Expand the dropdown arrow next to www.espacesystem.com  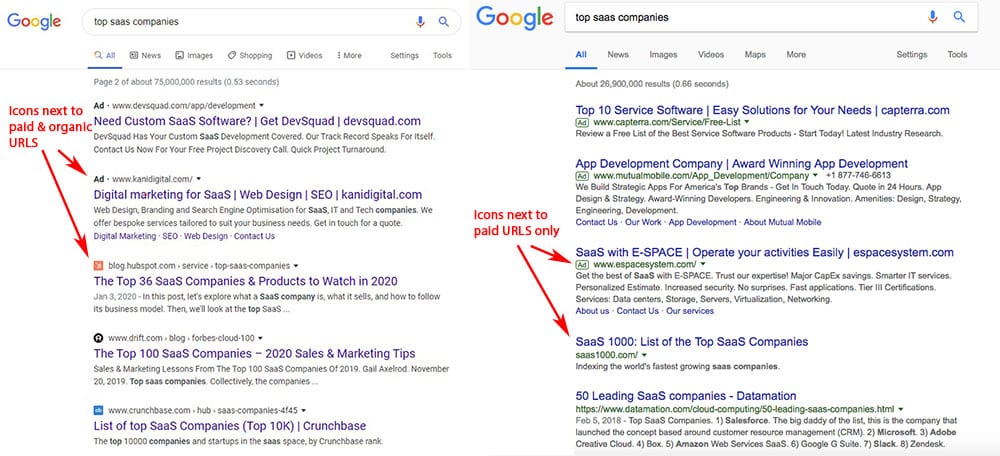pyautogui.click(x=703, y=265)
